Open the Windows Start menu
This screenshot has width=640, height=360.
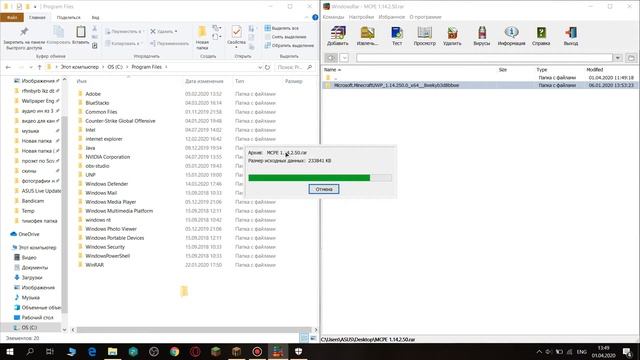coord(10,351)
